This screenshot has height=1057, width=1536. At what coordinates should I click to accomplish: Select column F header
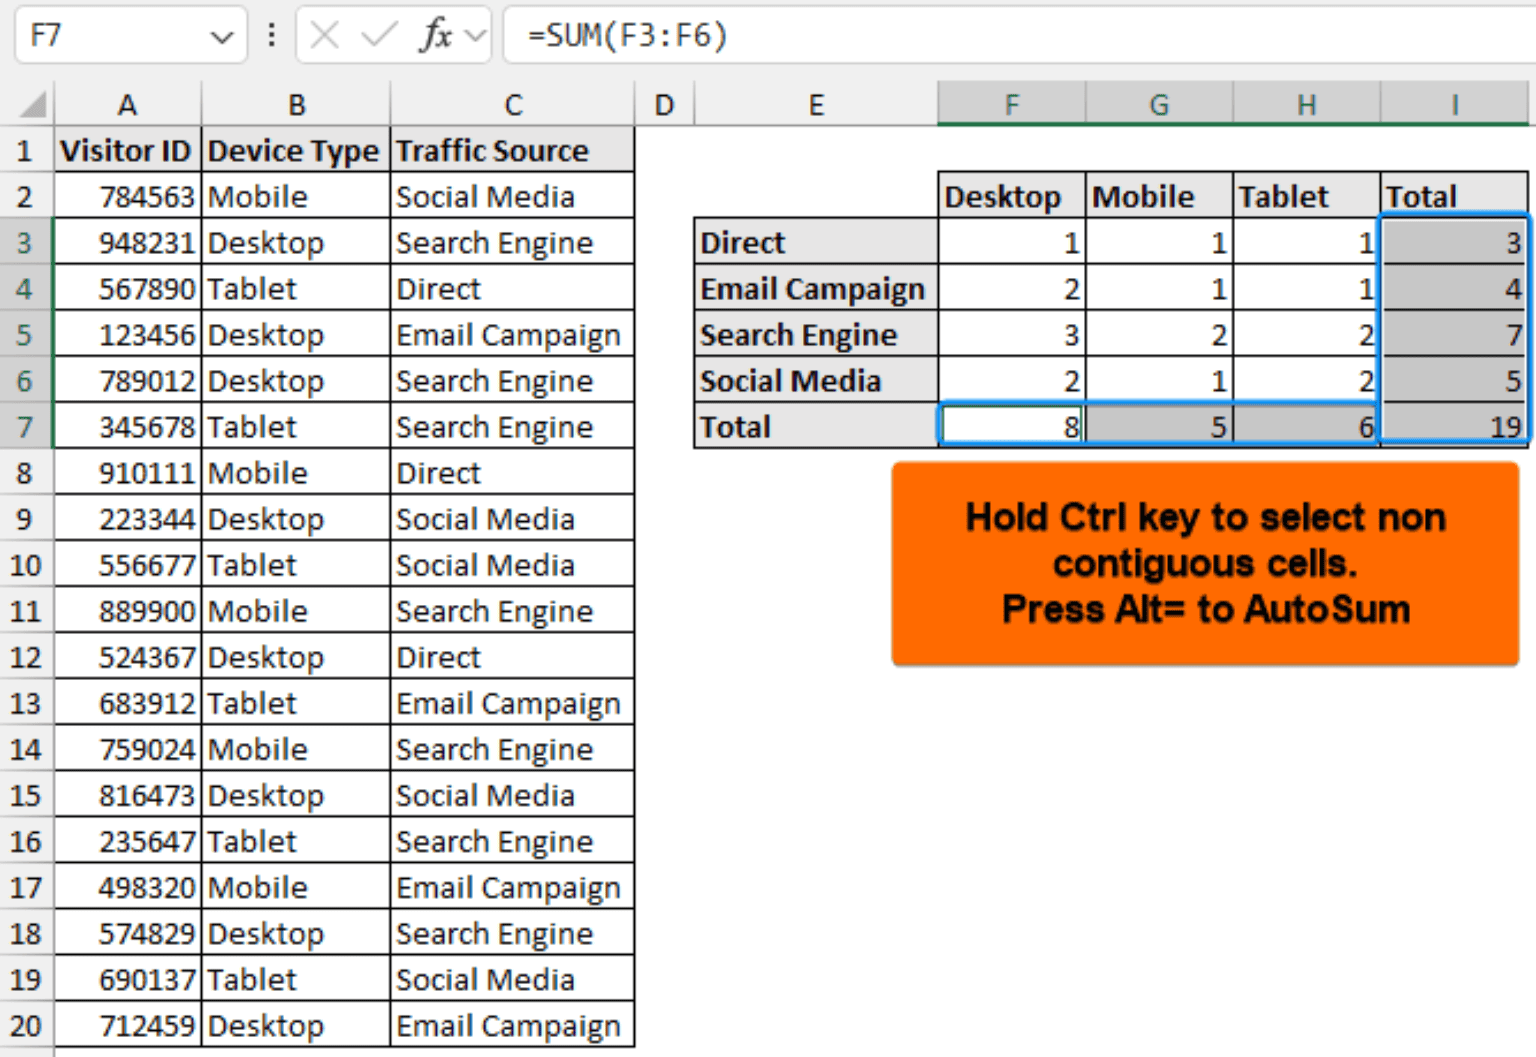point(1010,103)
